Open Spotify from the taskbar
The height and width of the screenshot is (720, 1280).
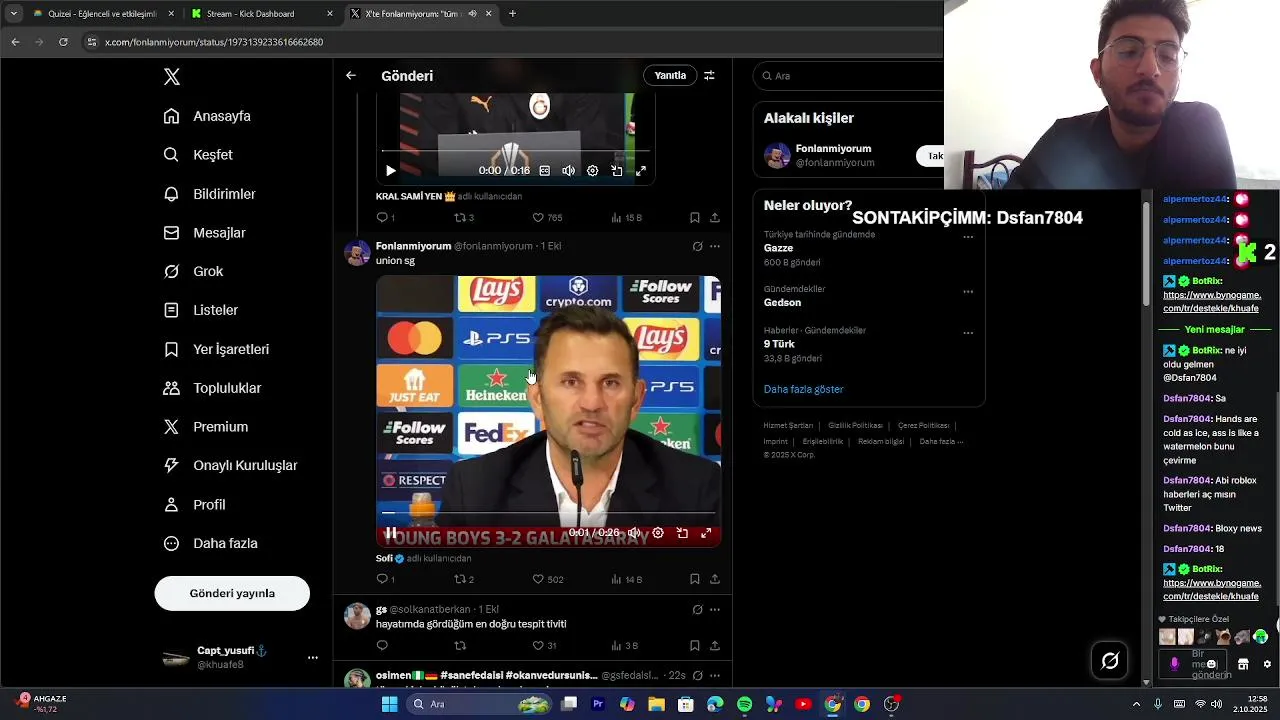click(744, 704)
